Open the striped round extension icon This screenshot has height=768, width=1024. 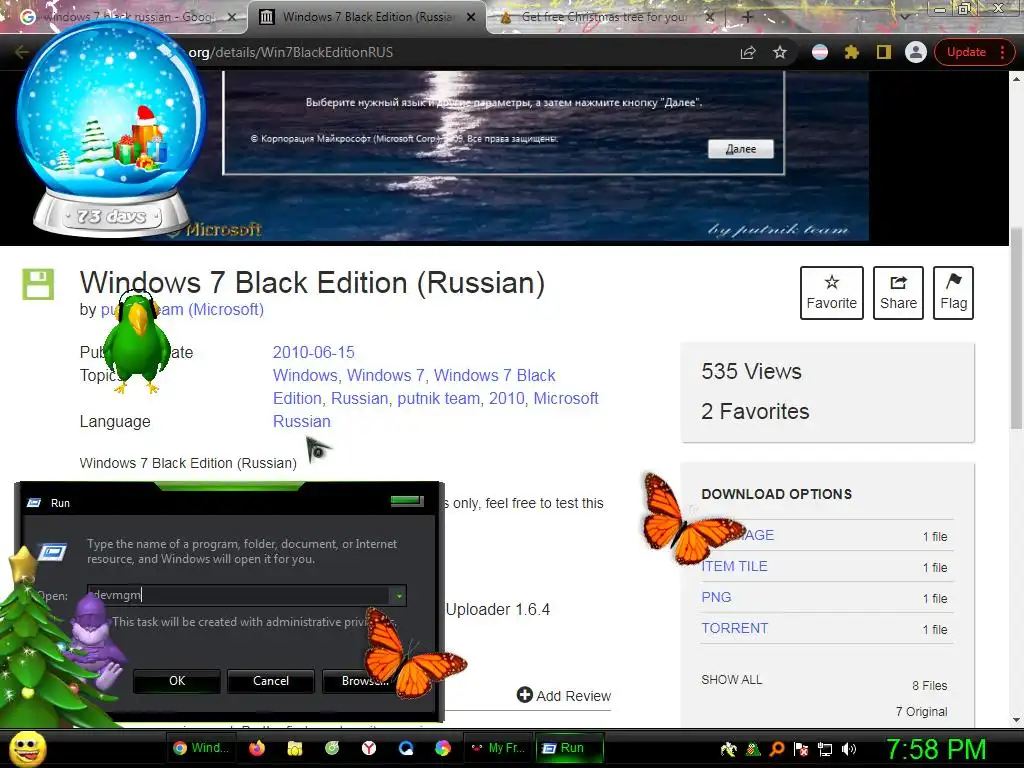point(820,52)
